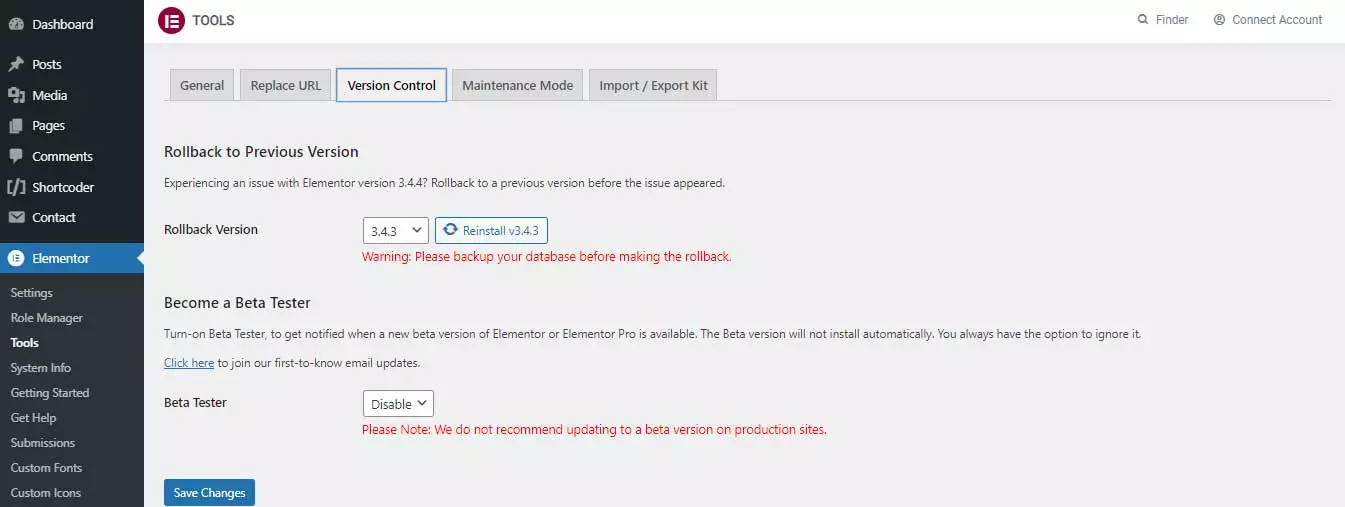
Task: Open Dashboard menu item
Action: pos(72,24)
